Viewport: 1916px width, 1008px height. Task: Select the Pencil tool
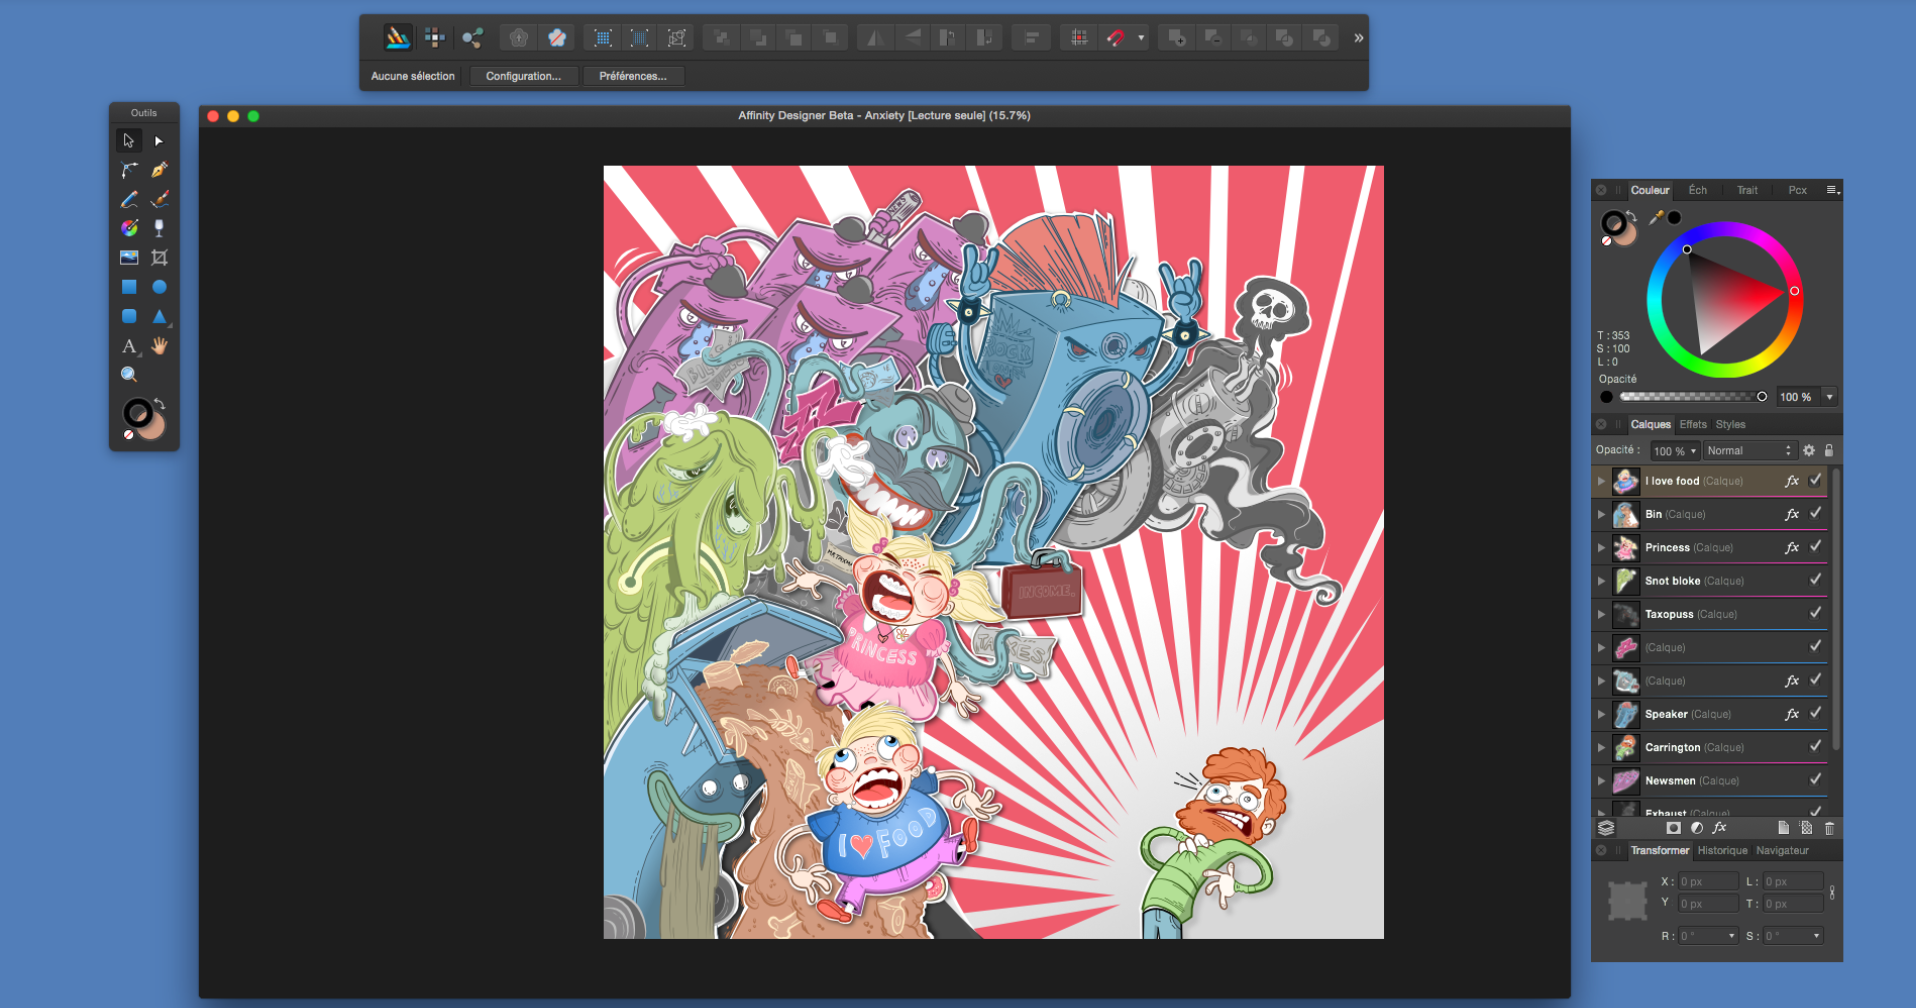click(x=128, y=199)
